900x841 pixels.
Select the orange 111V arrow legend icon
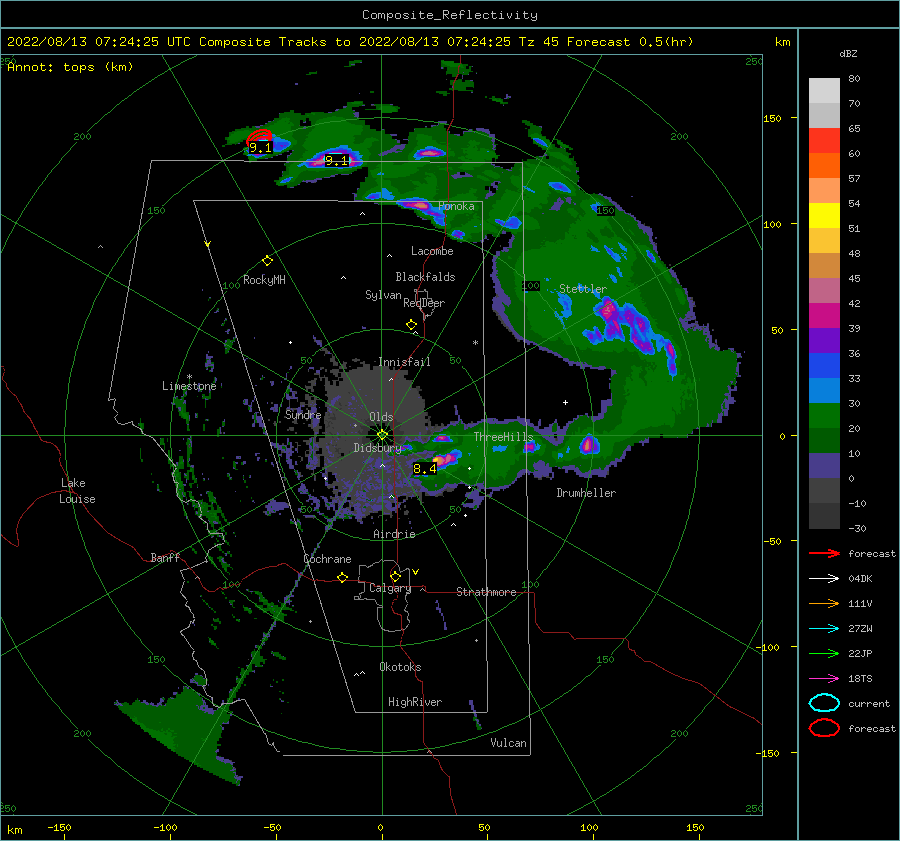pyautogui.click(x=824, y=603)
